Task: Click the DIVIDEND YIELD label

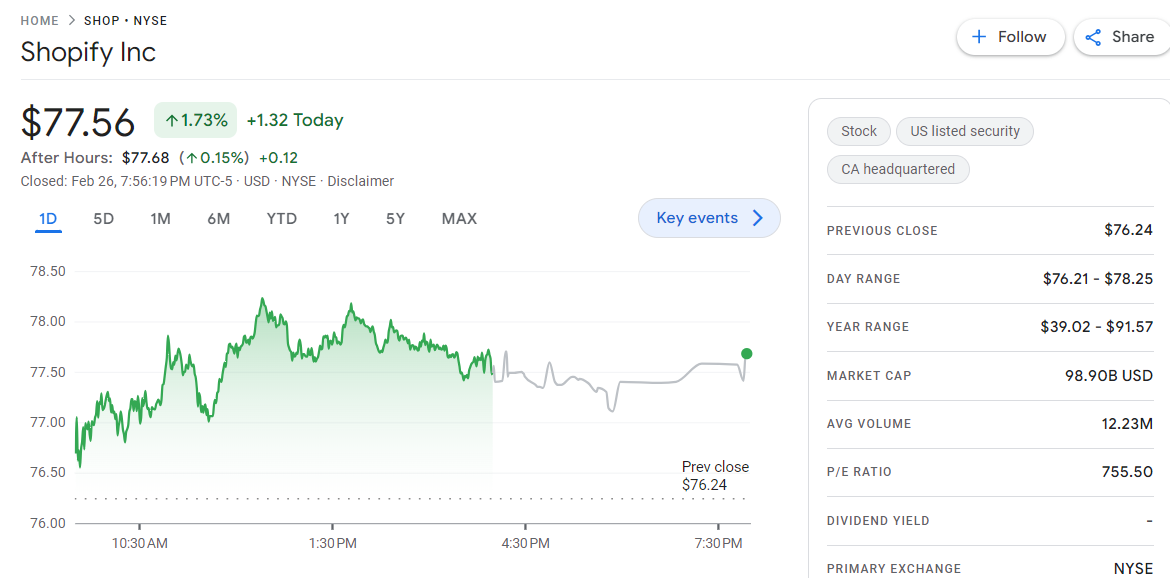Action: click(x=878, y=521)
